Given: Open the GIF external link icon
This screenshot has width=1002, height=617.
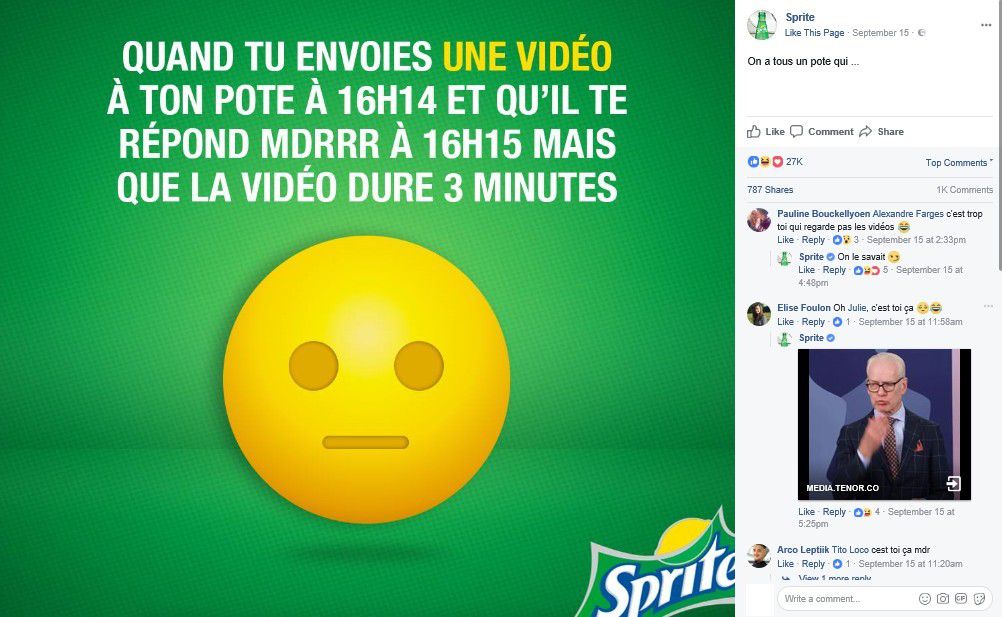Looking at the screenshot, I should [953, 484].
